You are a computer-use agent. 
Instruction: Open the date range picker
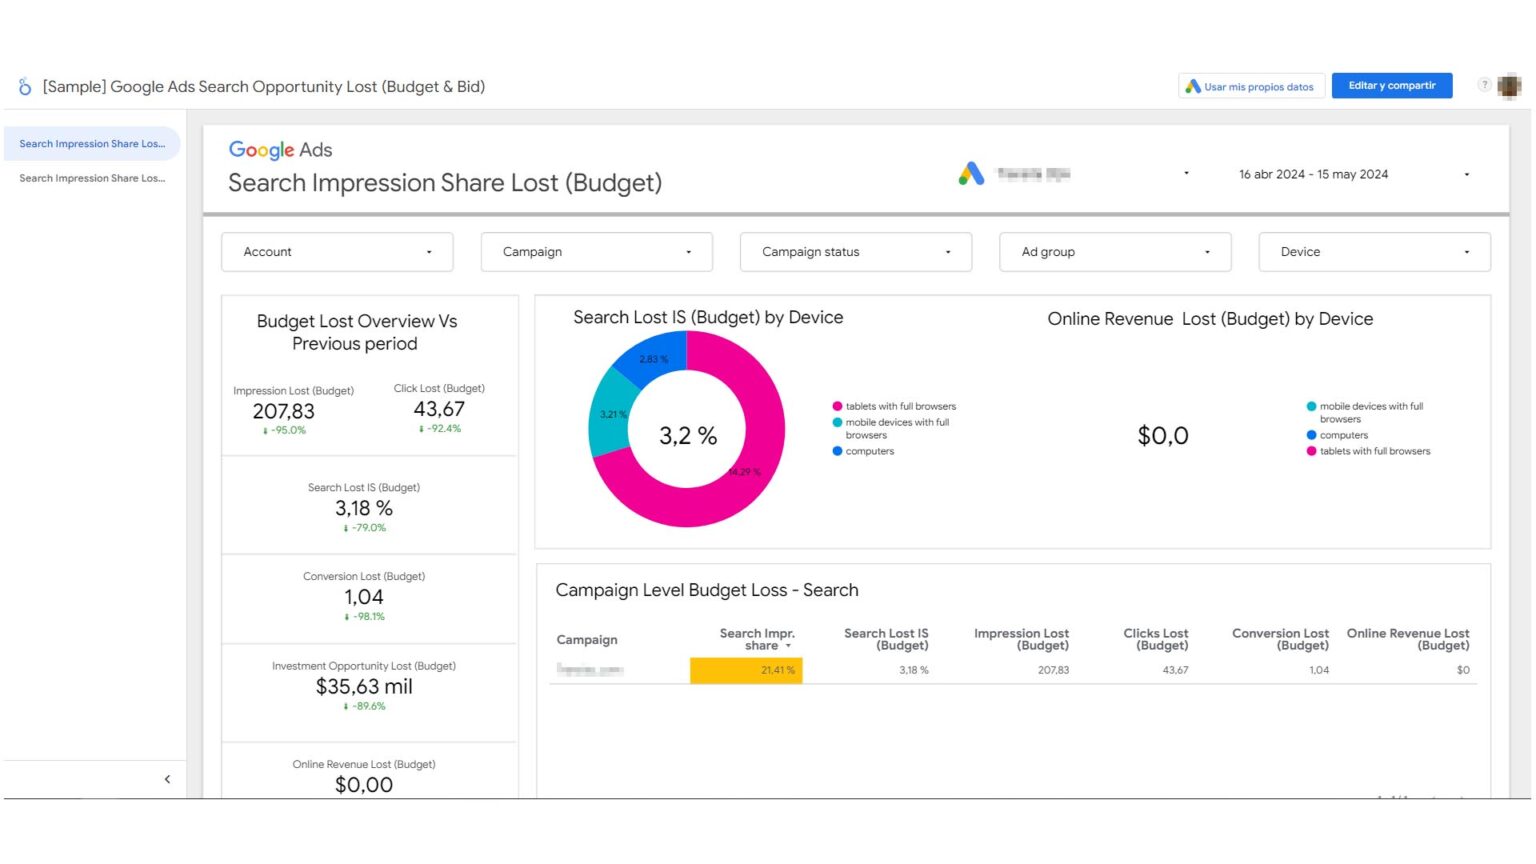(x=1353, y=174)
